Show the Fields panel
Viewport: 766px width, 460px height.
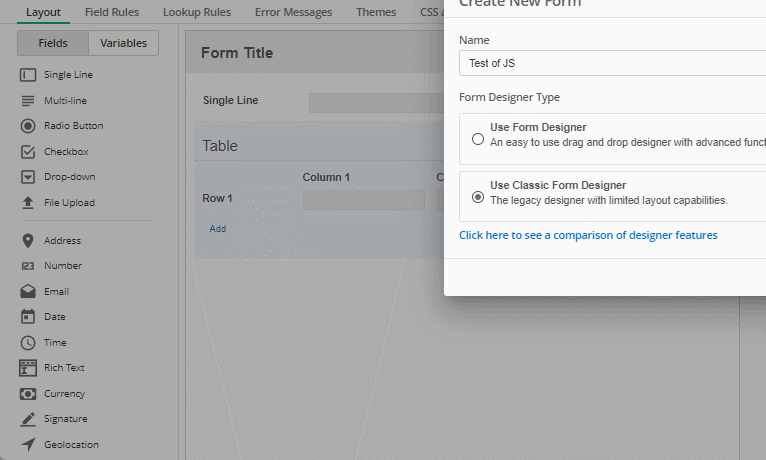coord(53,43)
